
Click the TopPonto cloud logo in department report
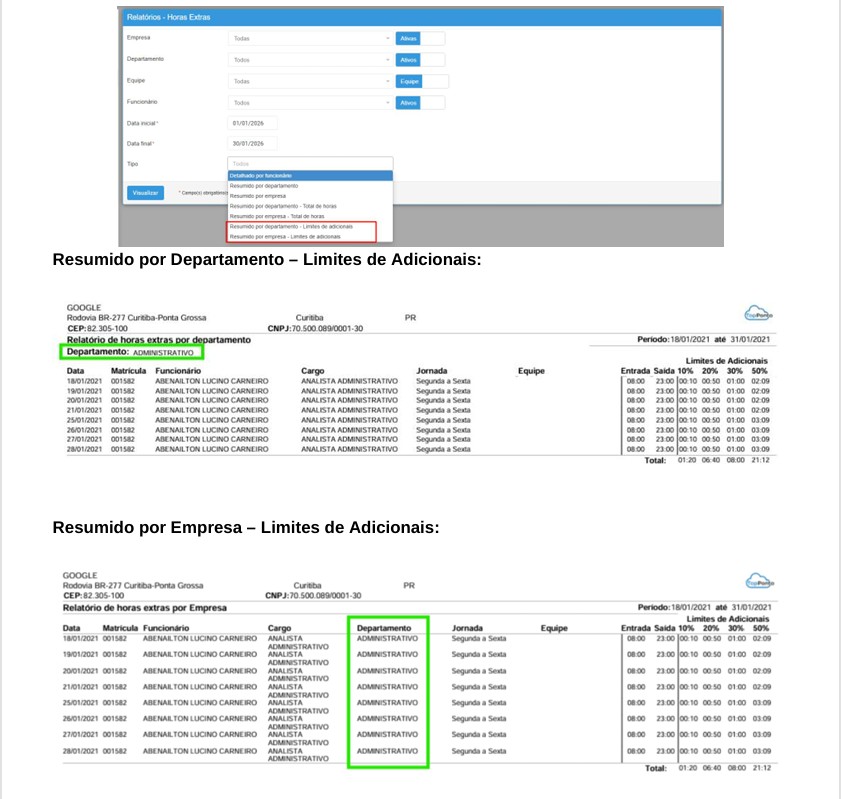(759, 315)
